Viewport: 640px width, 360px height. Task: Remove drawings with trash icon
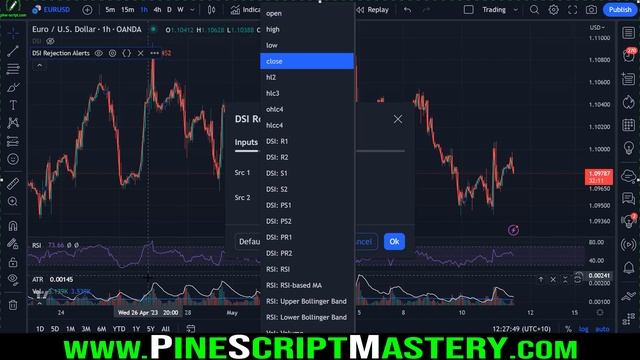click(13, 305)
